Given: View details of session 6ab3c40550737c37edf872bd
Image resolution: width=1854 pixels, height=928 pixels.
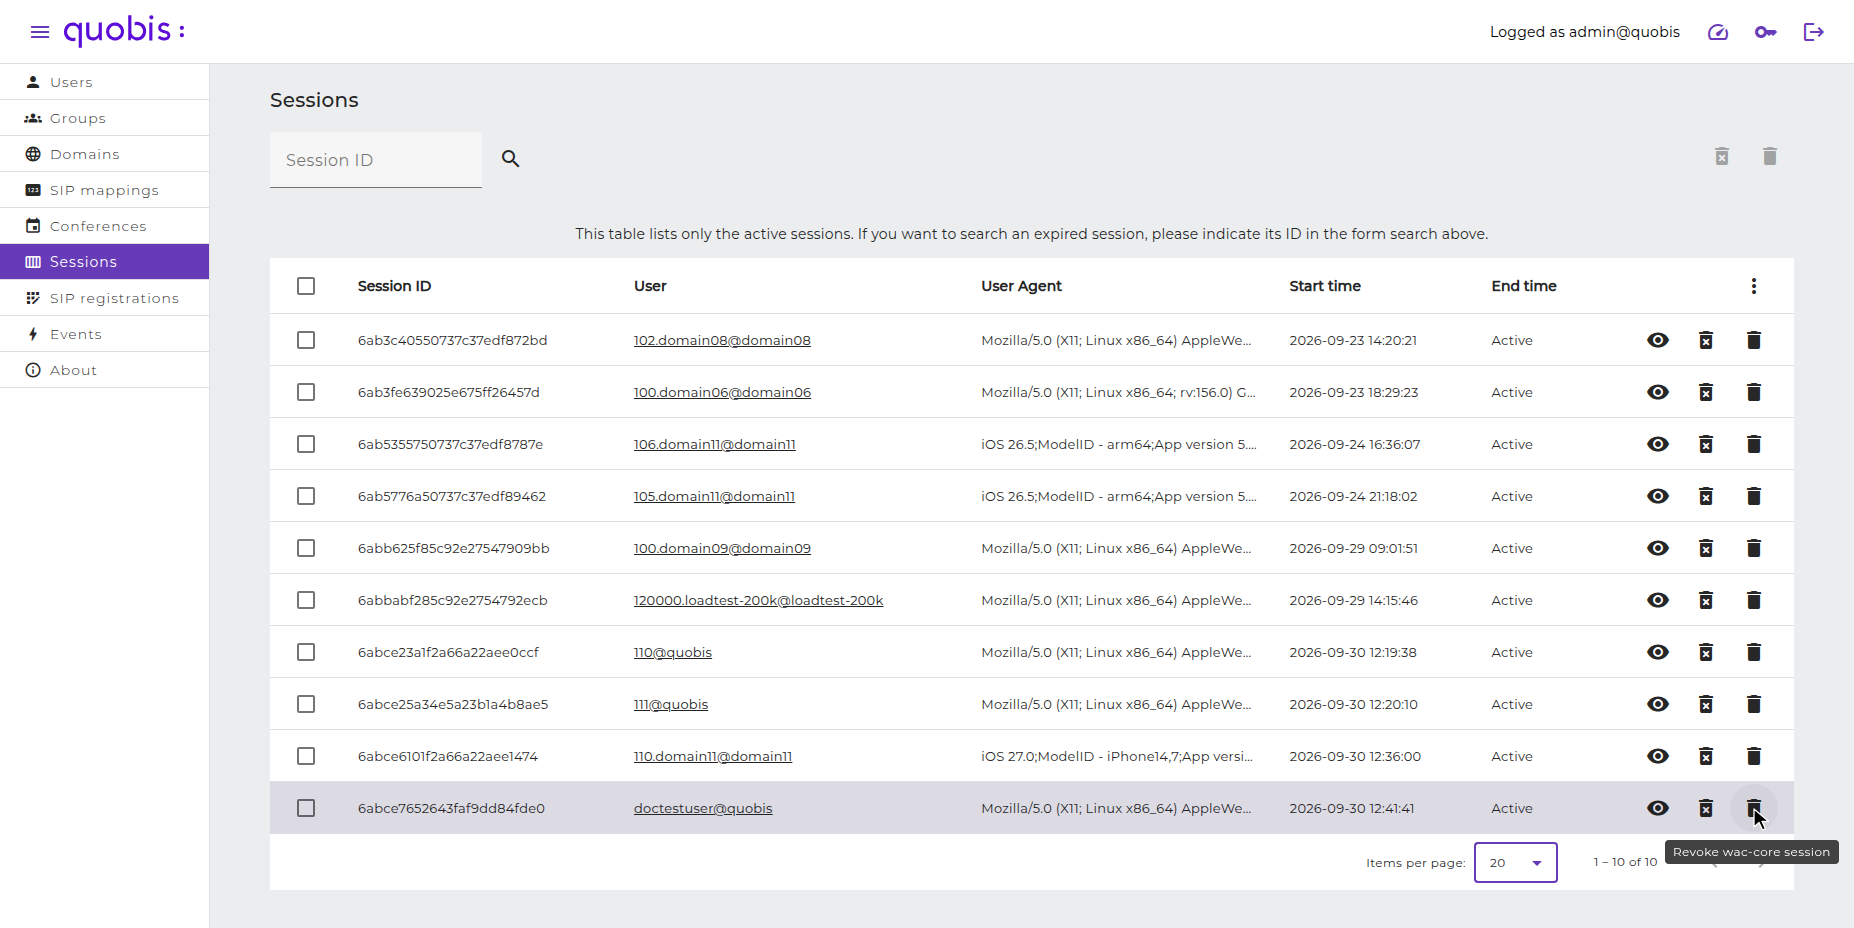Looking at the screenshot, I should coord(1658,340).
